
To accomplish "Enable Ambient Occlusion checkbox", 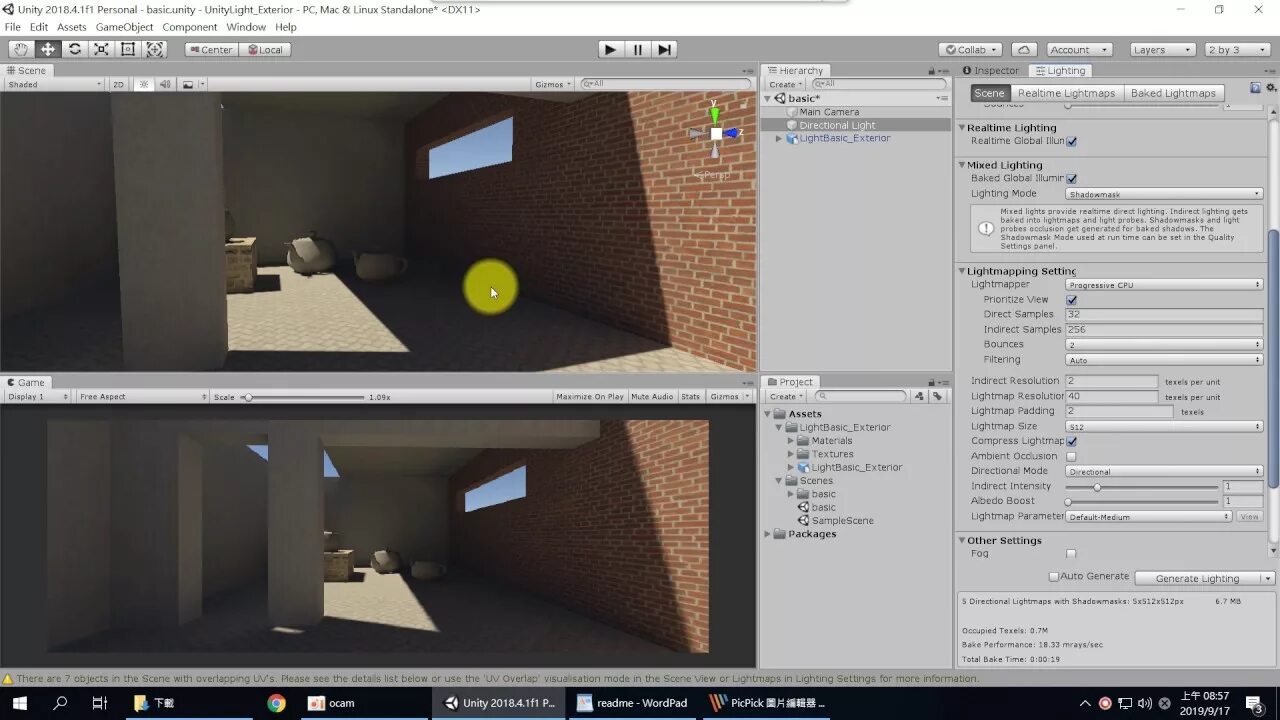I will click(x=1071, y=456).
